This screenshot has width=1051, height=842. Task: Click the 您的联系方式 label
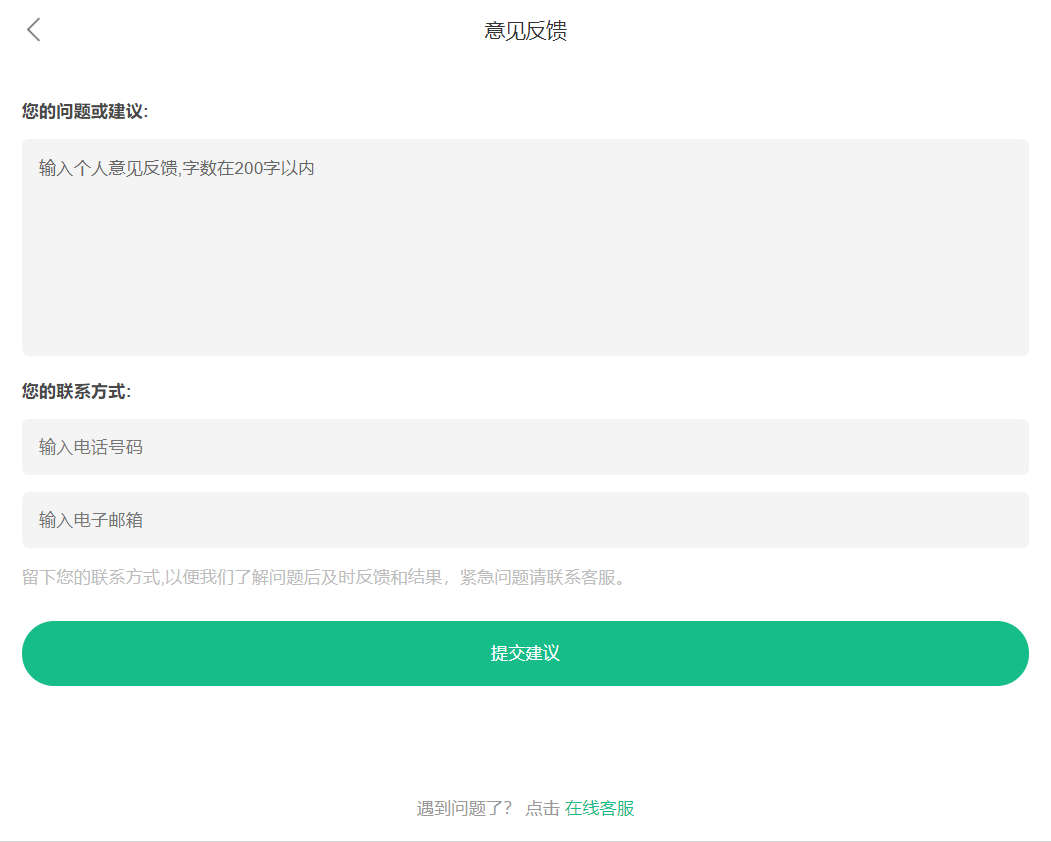(76, 391)
